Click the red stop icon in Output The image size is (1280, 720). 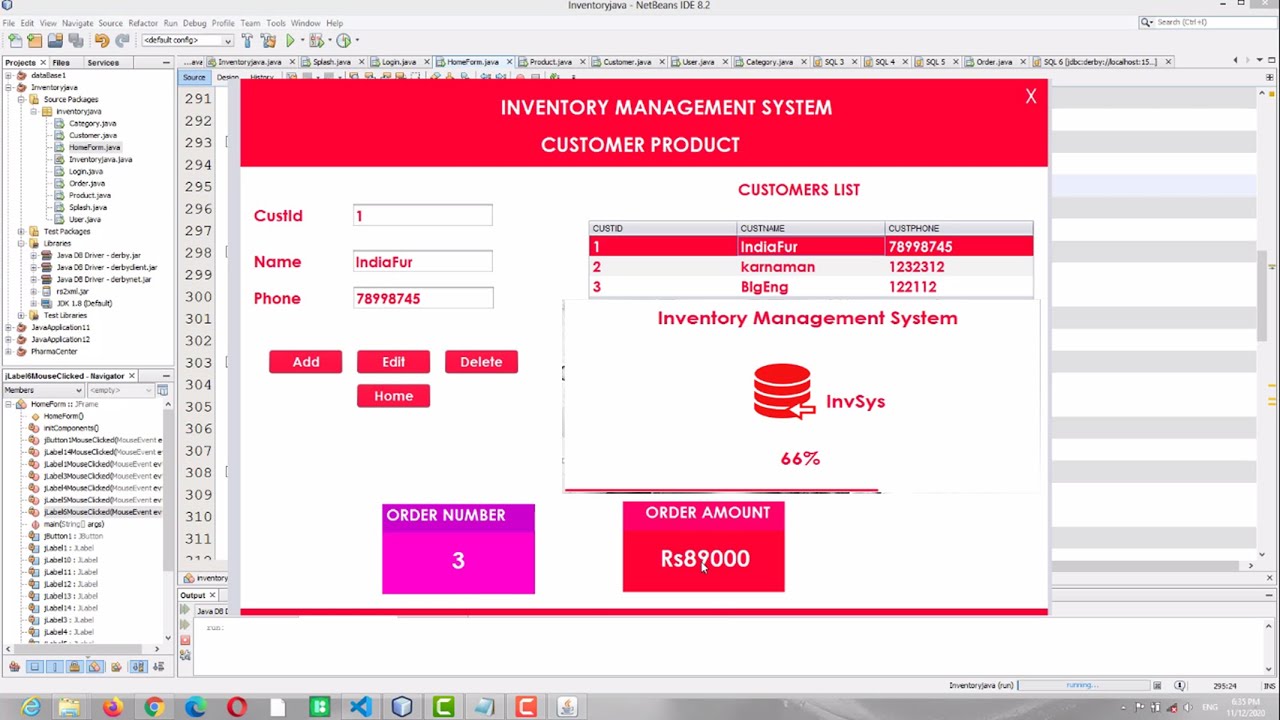tap(185, 640)
